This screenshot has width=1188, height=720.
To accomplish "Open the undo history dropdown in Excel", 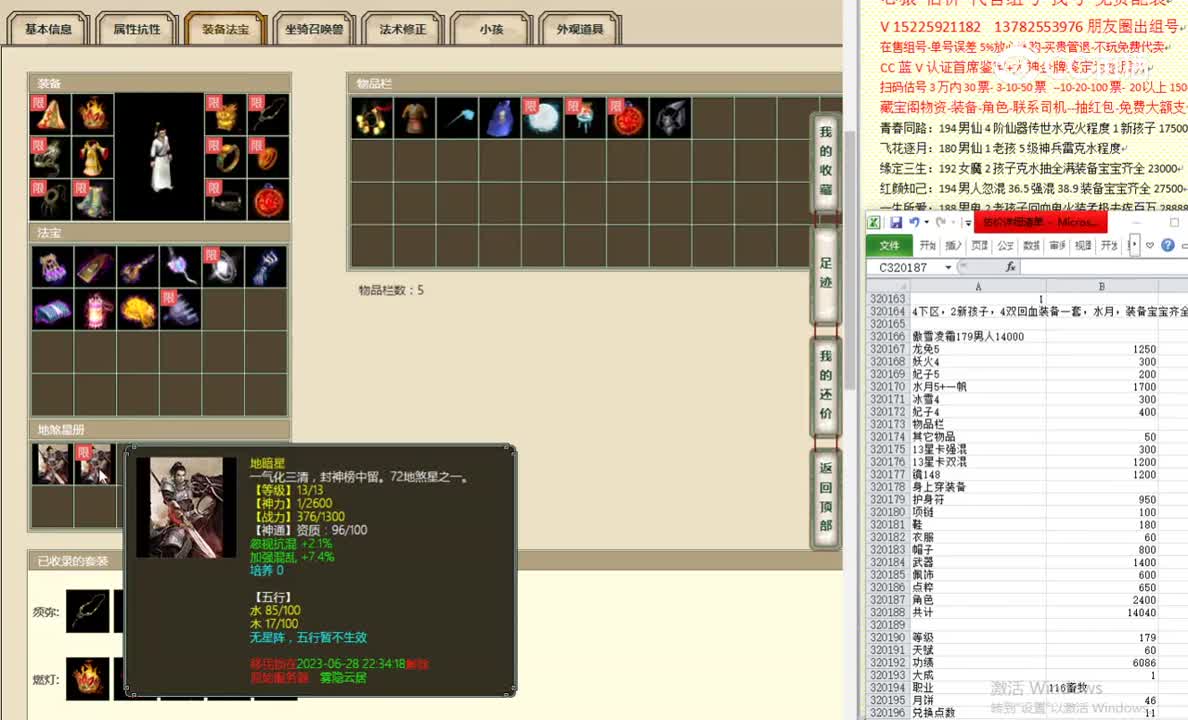I will pyautogui.click(x=926, y=222).
